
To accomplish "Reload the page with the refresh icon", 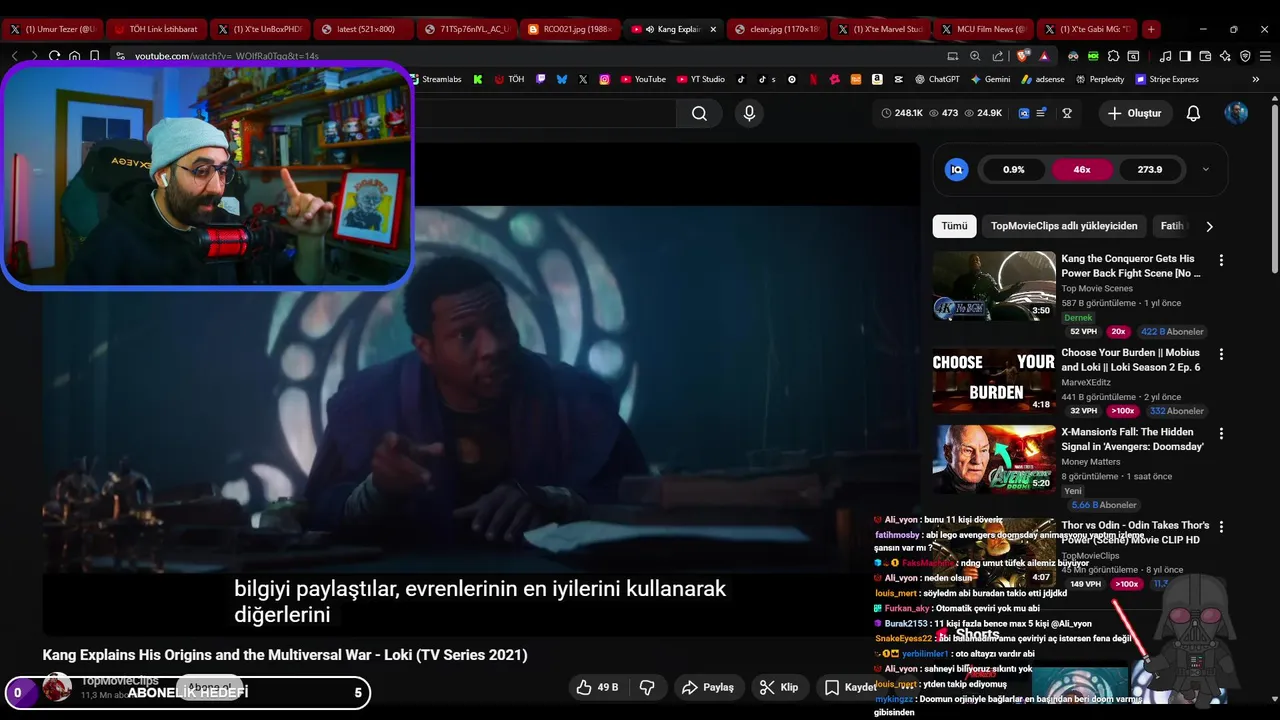I will (x=54, y=56).
